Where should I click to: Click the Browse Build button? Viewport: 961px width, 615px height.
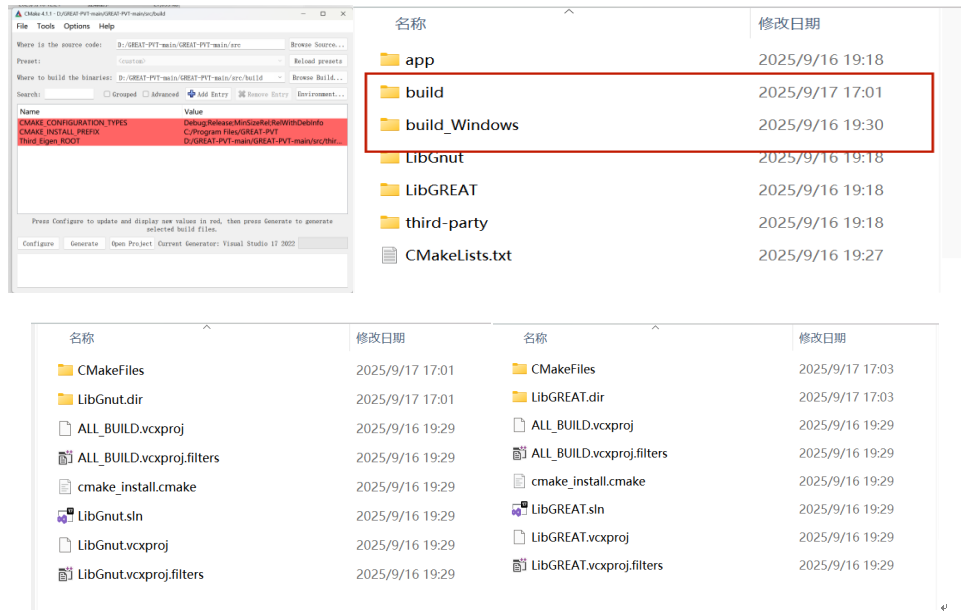point(317,78)
